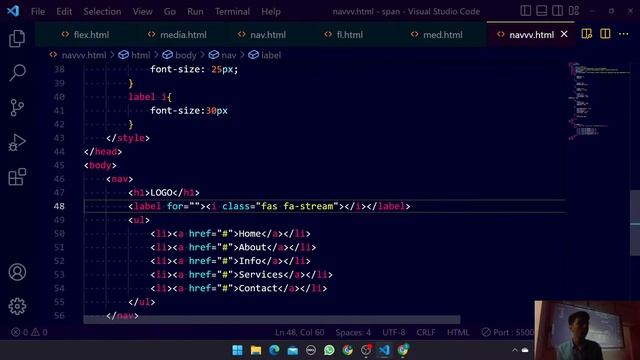Open Accounts menu icon

click(17, 272)
